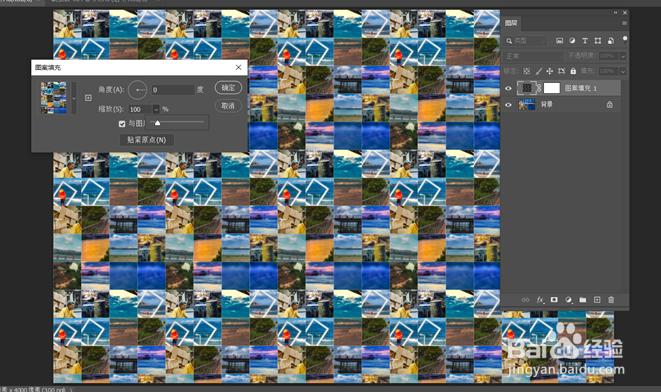Lock all attributes padlock icon
The height and width of the screenshot is (392, 661).
pyautogui.click(x=573, y=71)
